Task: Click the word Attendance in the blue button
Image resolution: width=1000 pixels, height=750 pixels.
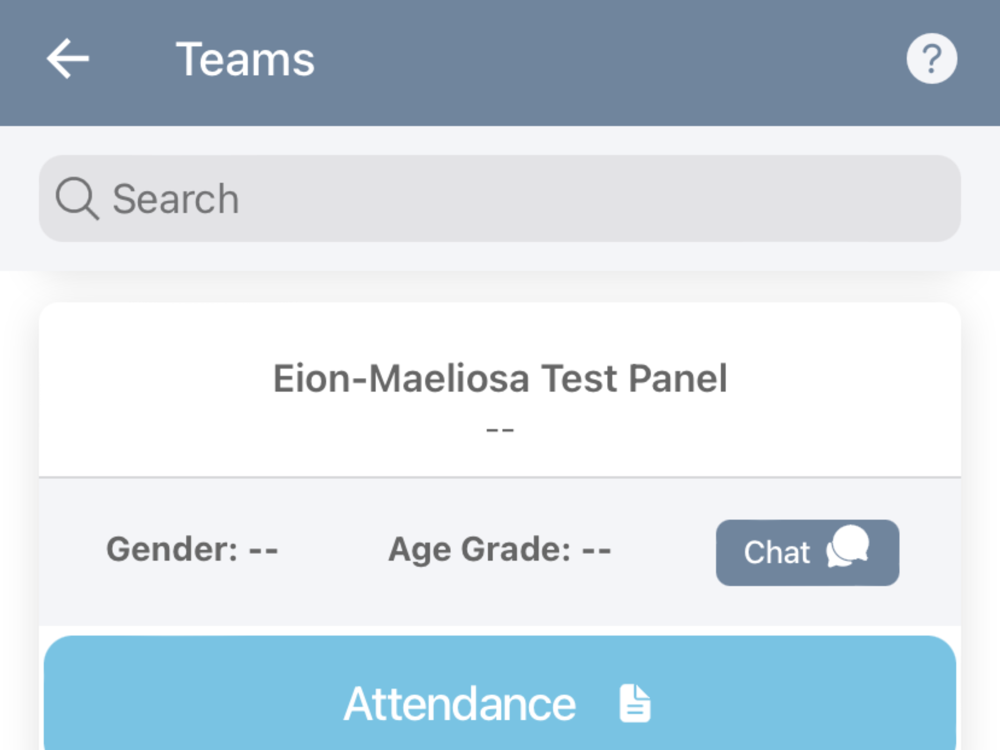Action: tap(459, 704)
